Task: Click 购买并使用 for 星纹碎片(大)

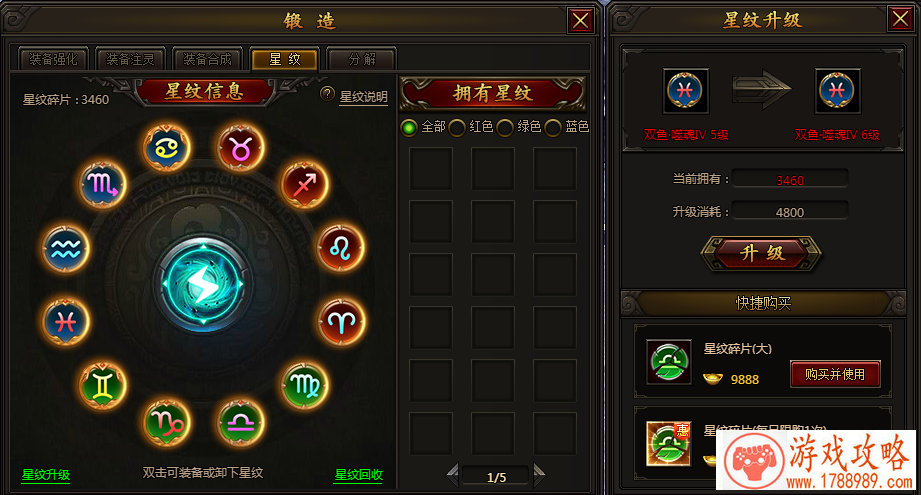Action: (835, 374)
